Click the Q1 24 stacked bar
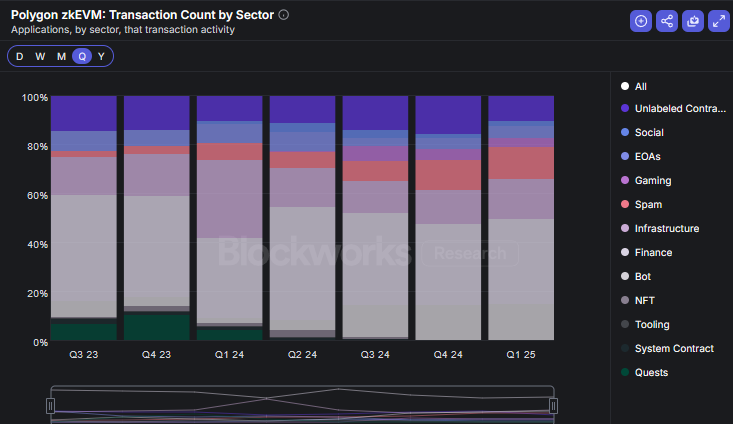 pyautogui.click(x=230, y=218)
